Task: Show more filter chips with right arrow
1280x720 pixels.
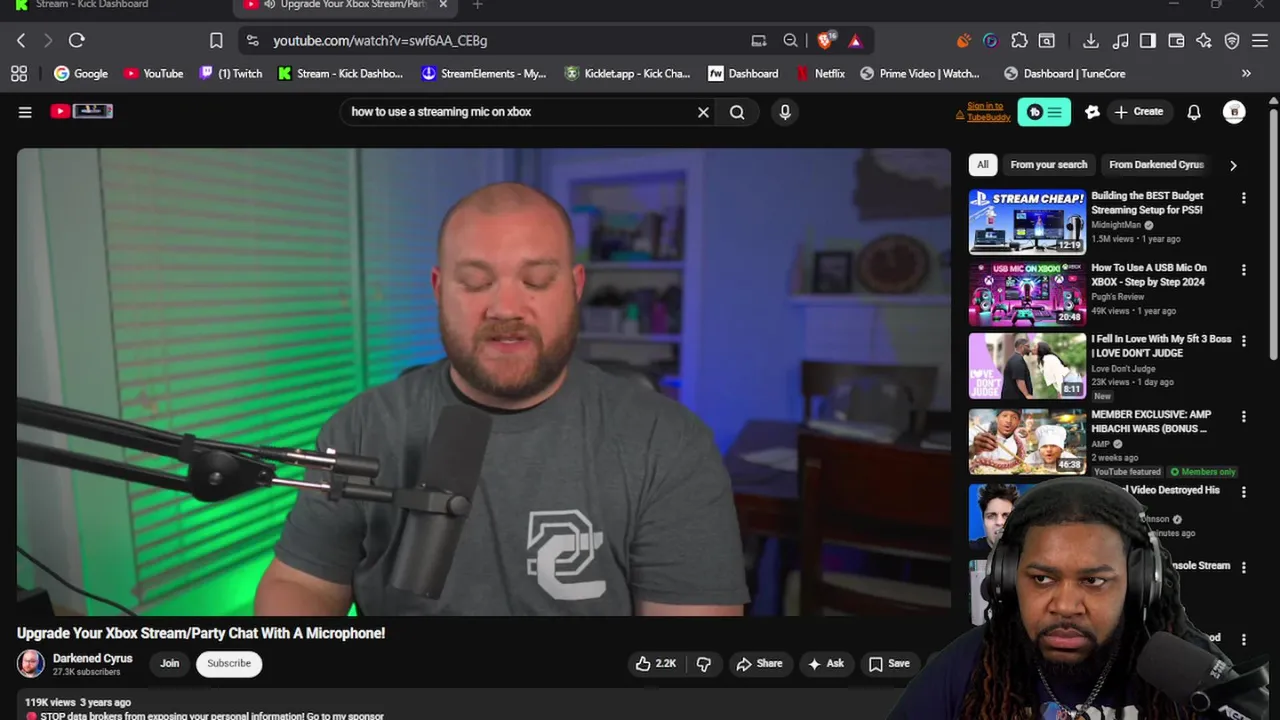Action: [1233, 165]
